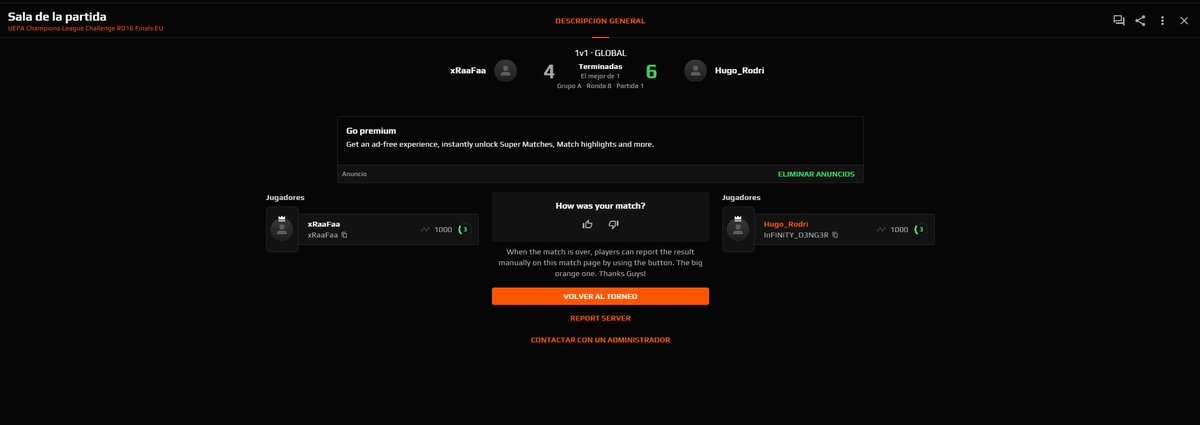Give a thumbs up for the match
This screenshot has height=425, width=1200.
pos(588,224)
